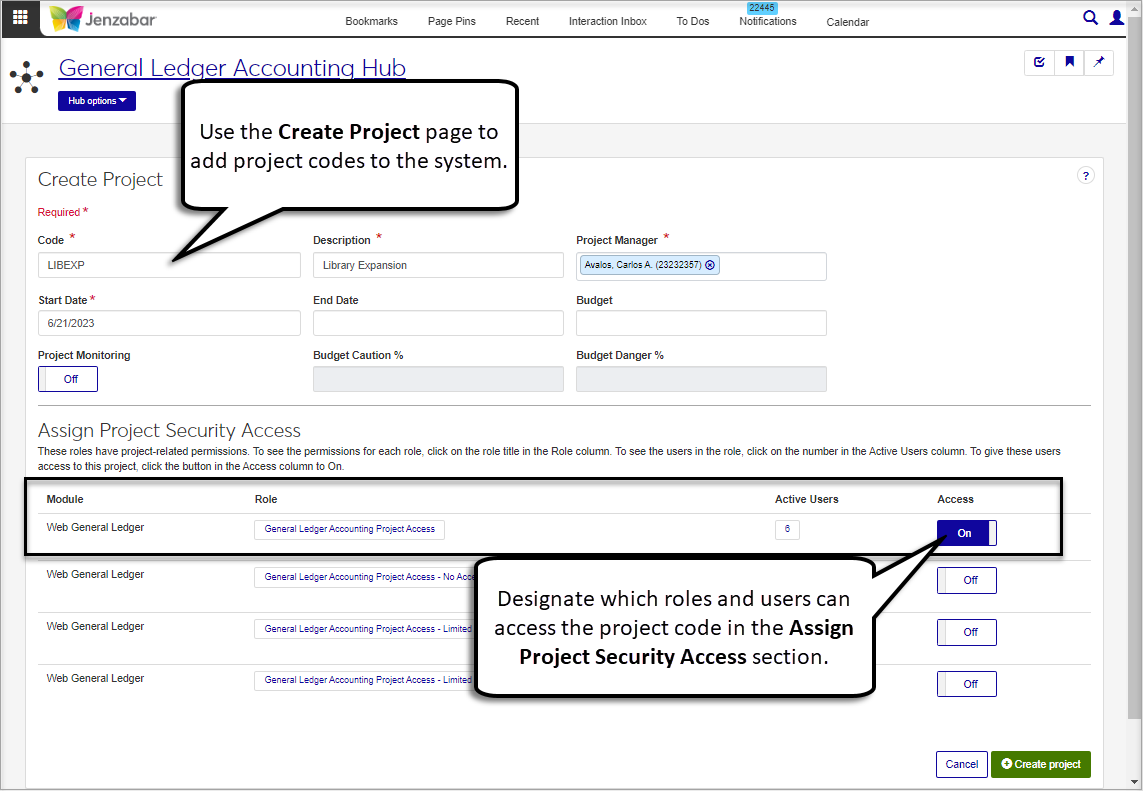Click the bookmark page icon
Viewport: 1143px width, 791px height.
point(1069,62)
